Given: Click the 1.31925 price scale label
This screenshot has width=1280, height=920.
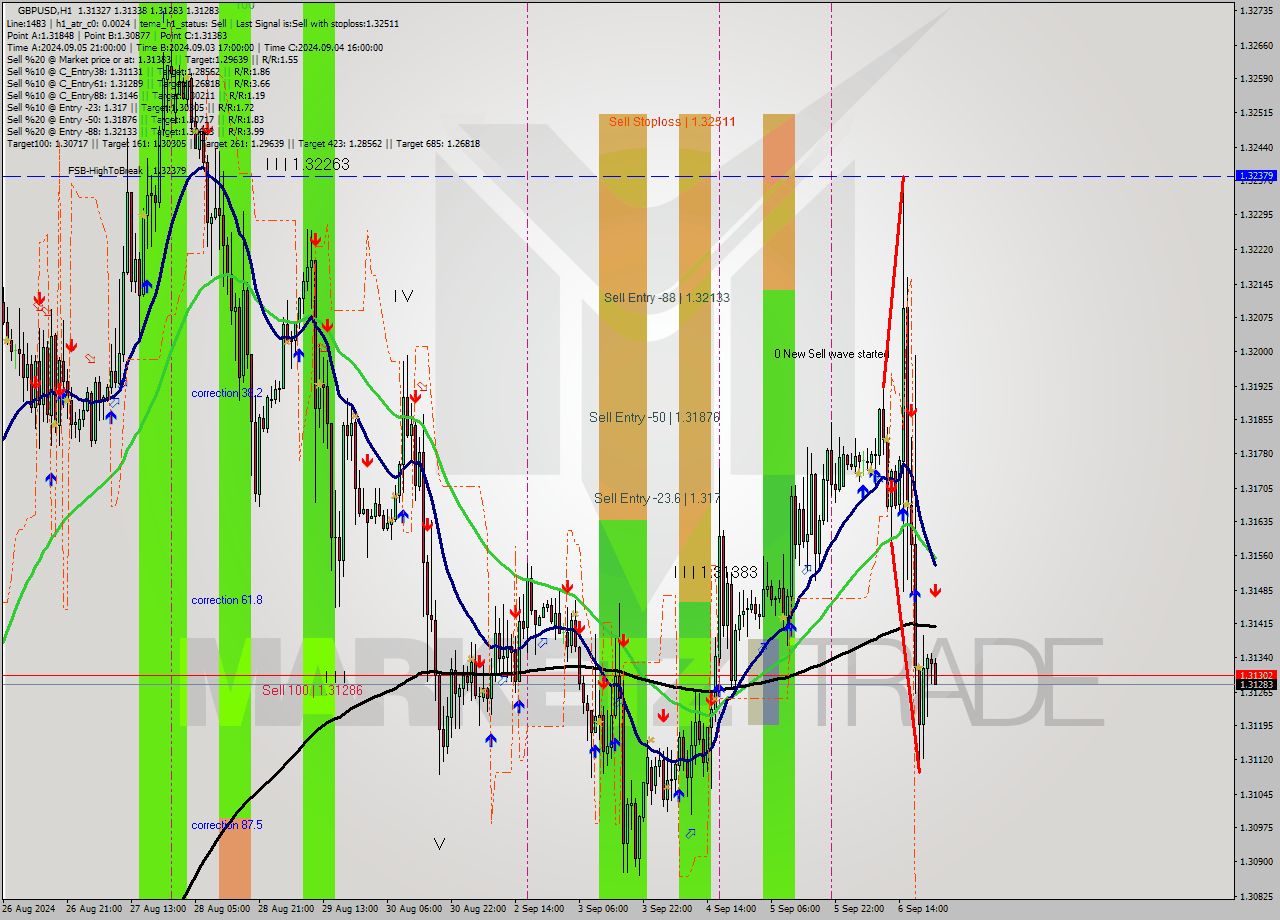Looking at the screenshot, I should 1256,386.
